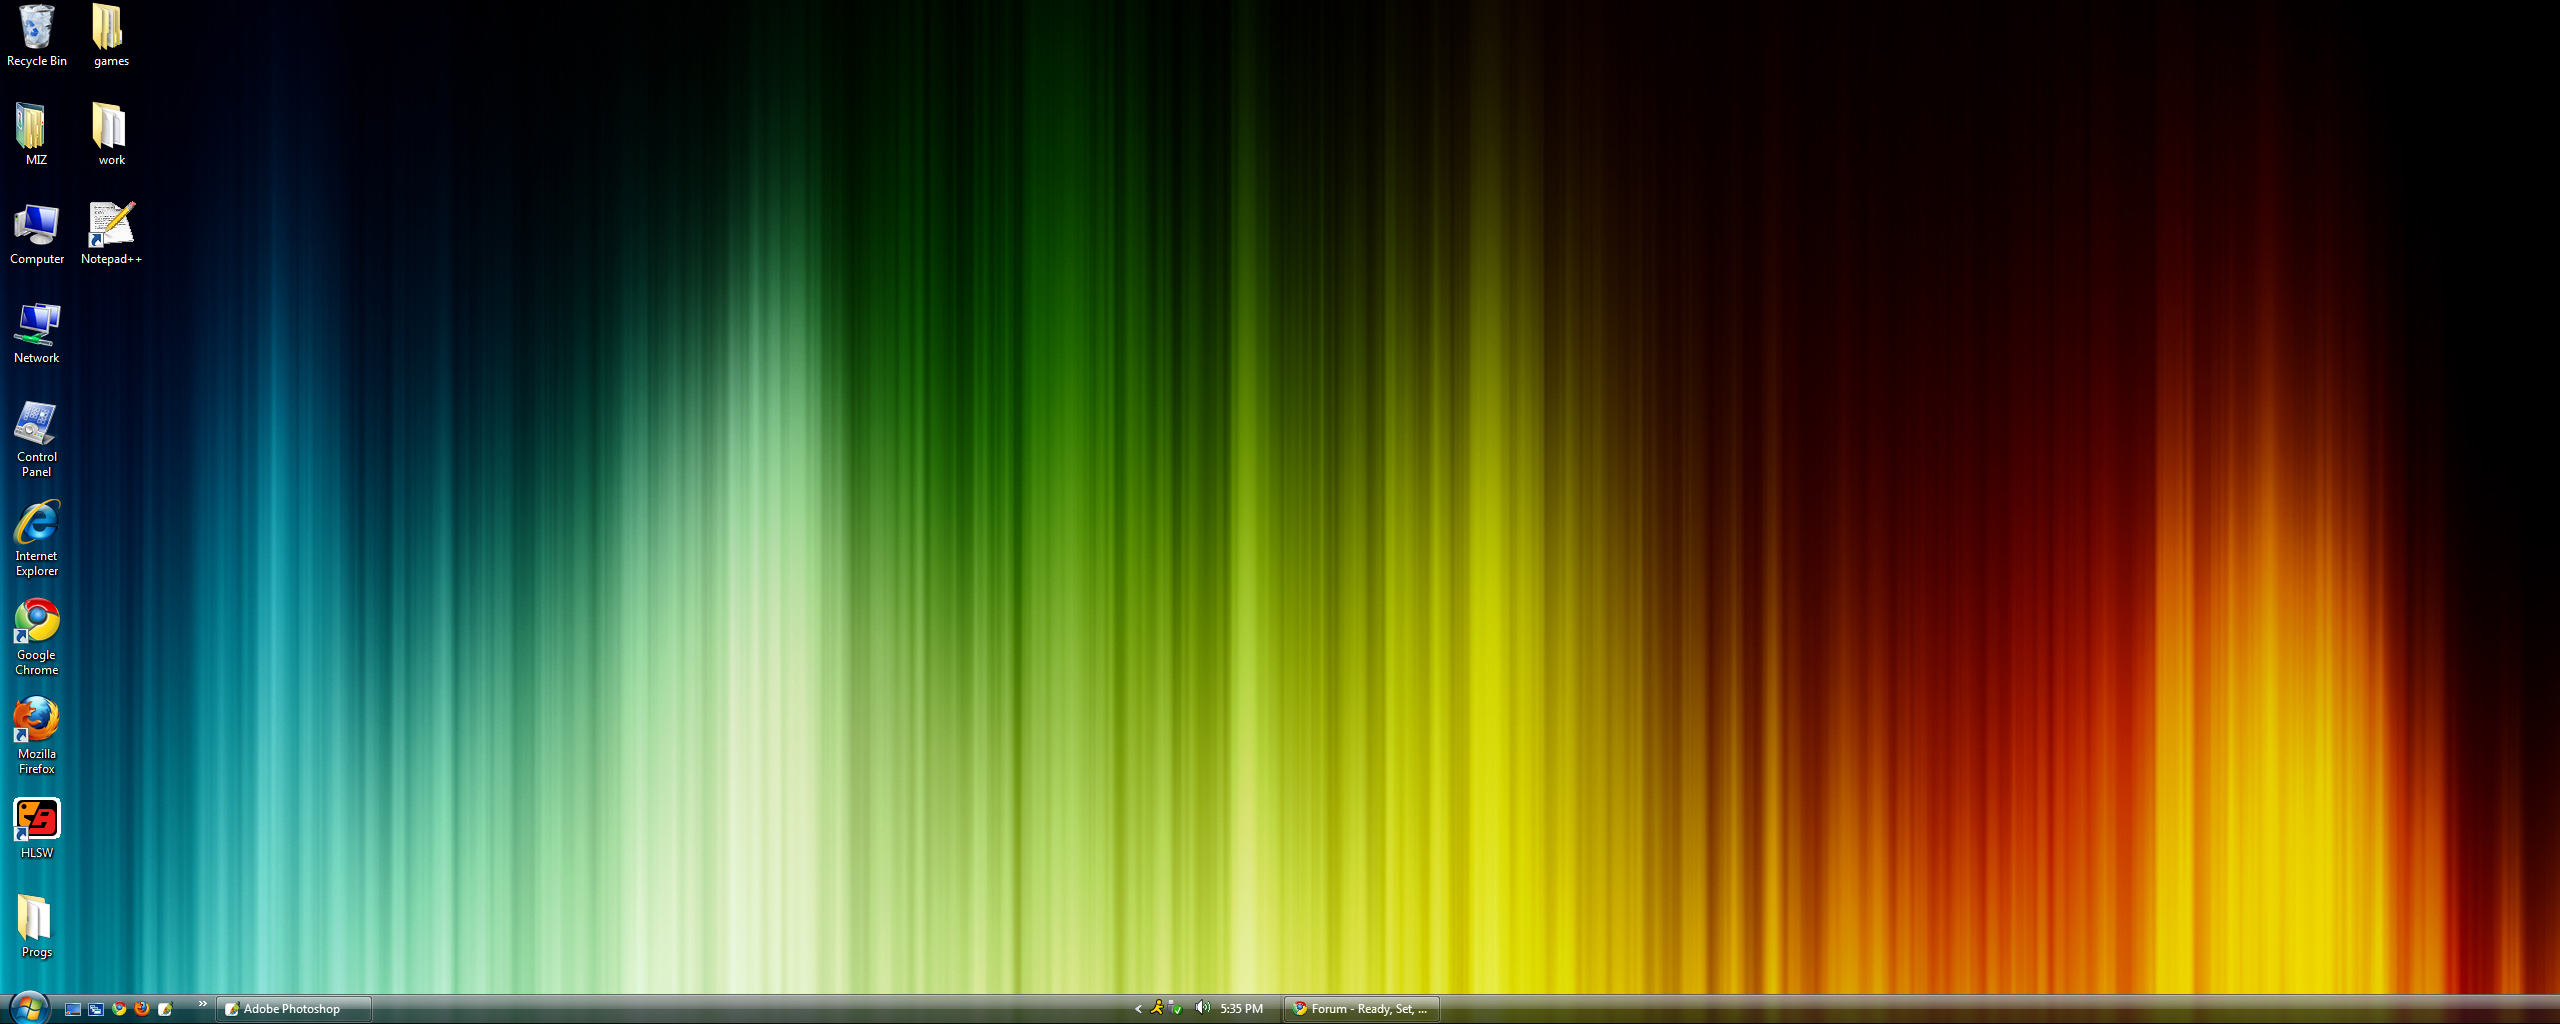Select the Network desktop icon

[x=36, y=332]
